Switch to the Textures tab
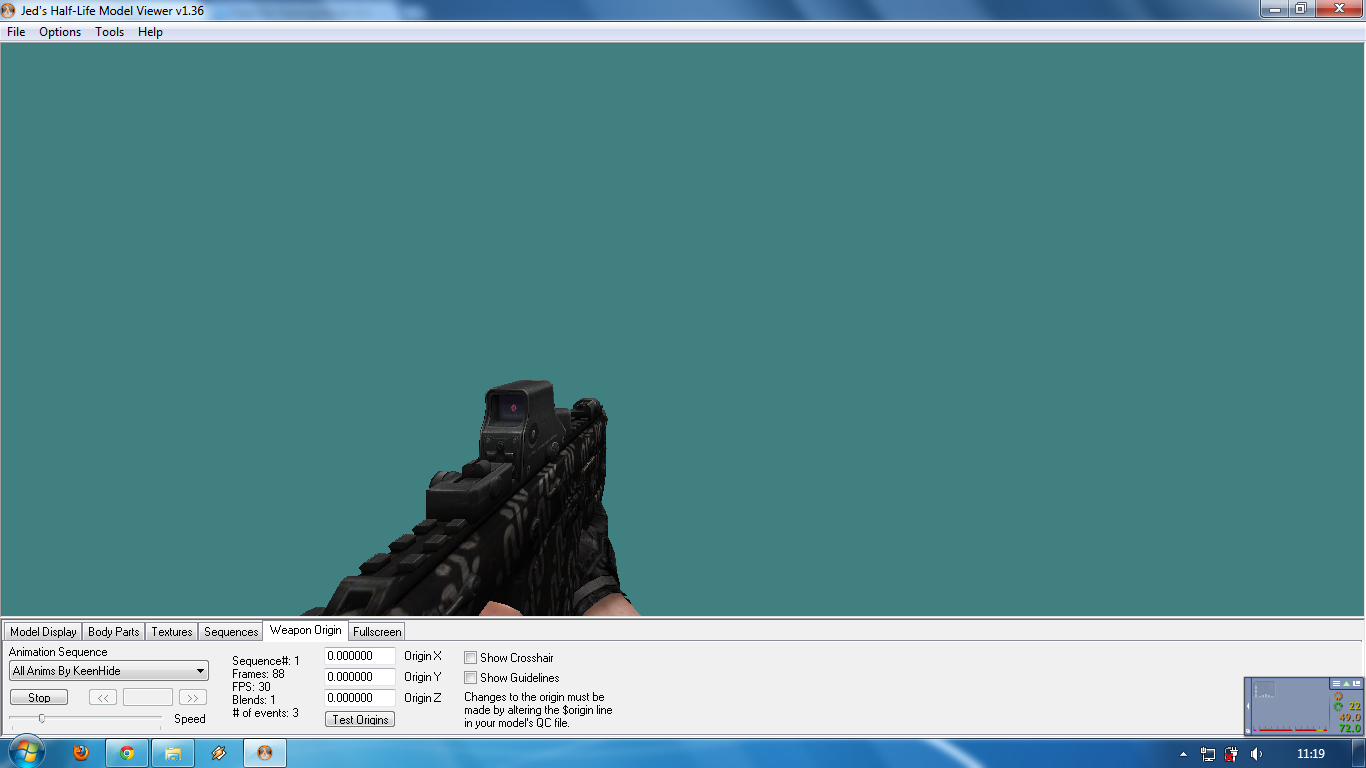This screenshot has height=768, width=1366. (172, 632)
